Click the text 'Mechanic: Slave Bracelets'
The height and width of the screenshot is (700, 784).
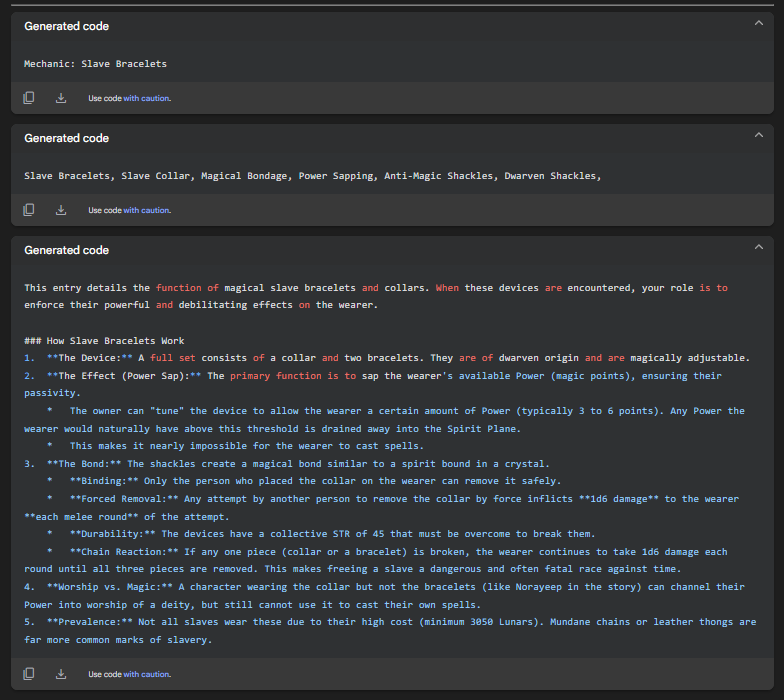tap(96, 64)
